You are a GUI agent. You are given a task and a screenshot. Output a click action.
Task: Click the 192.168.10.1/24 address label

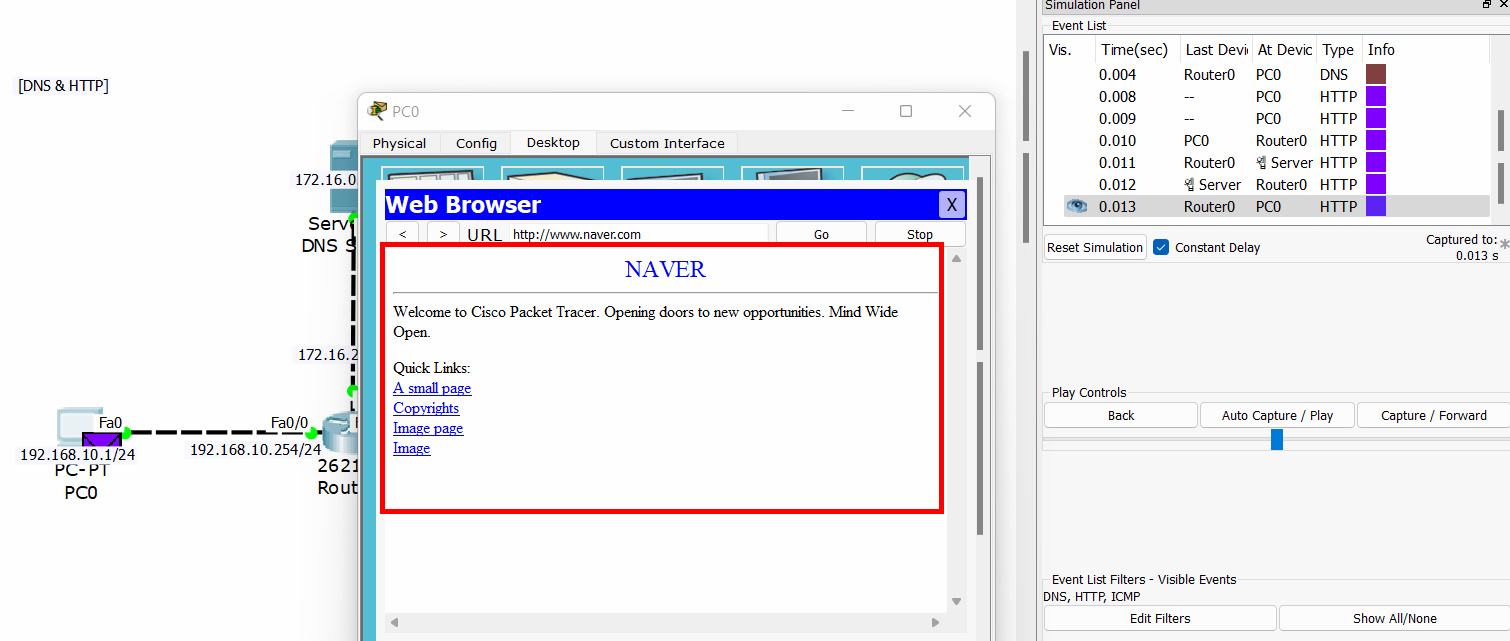77,454
